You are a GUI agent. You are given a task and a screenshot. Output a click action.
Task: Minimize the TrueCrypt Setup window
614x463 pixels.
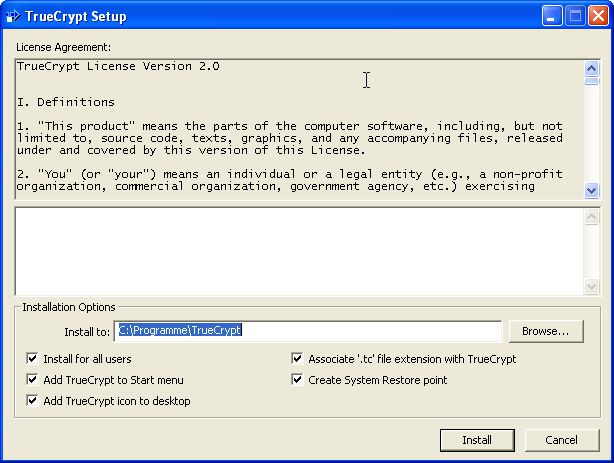click(x=551, y=16)
